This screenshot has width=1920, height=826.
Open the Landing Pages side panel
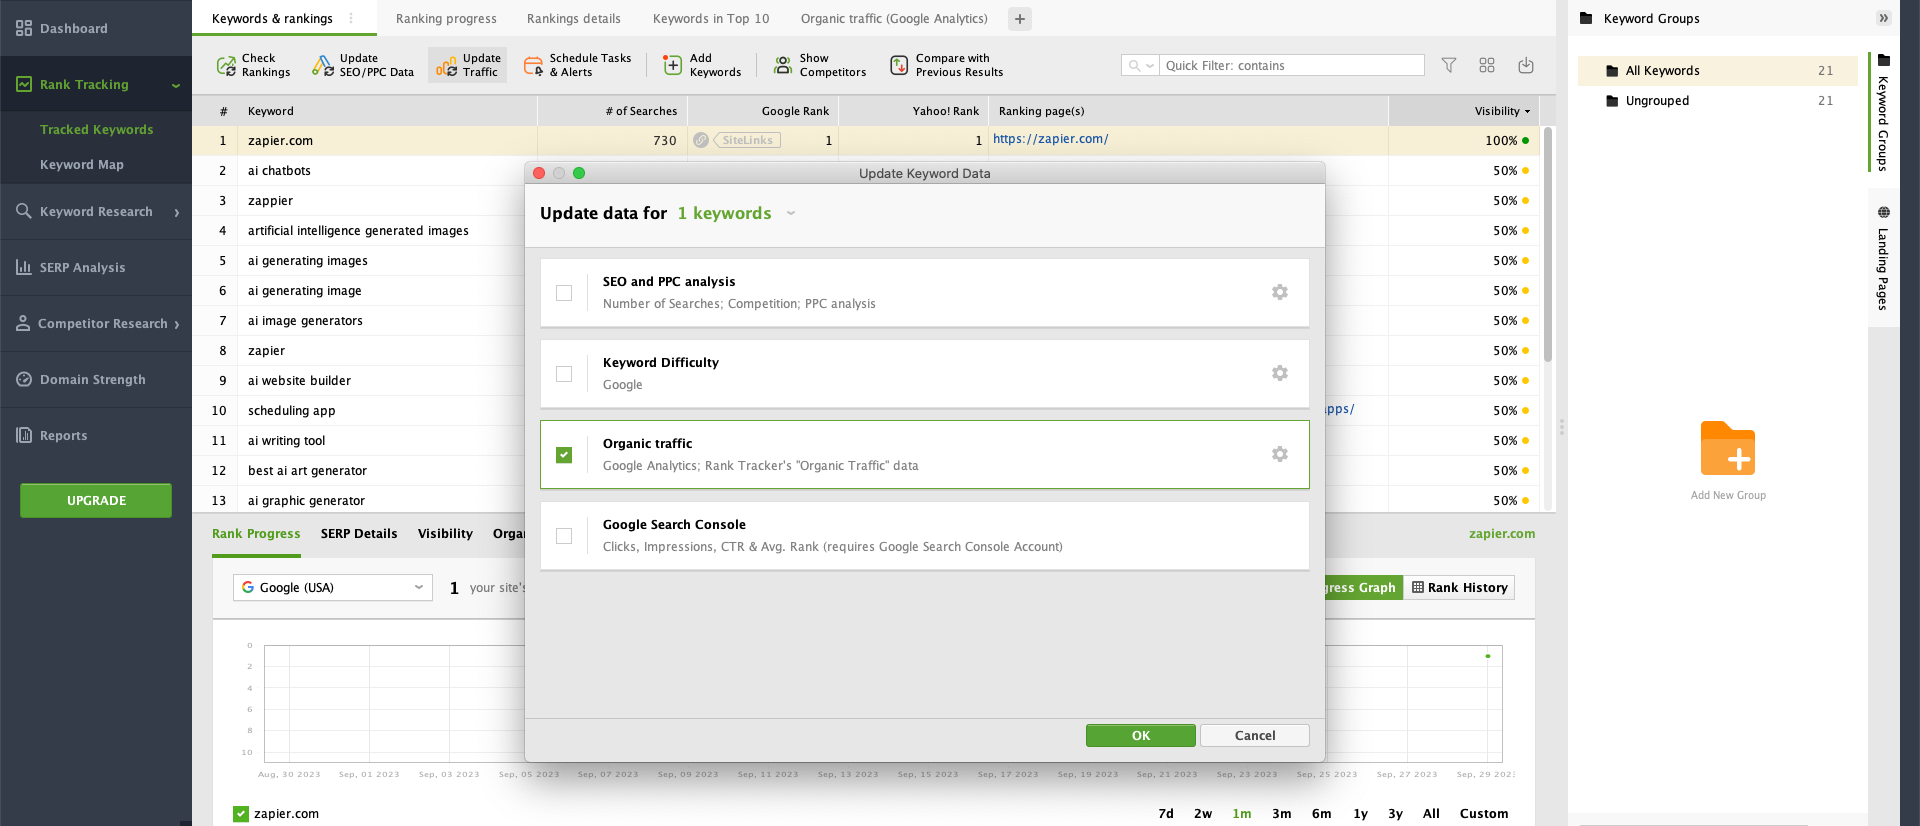[1883, 260]
